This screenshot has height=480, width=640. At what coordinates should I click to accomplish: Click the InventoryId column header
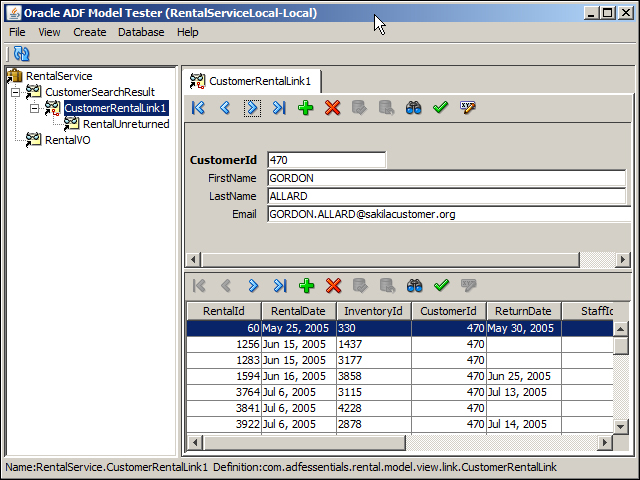(373, 311)
